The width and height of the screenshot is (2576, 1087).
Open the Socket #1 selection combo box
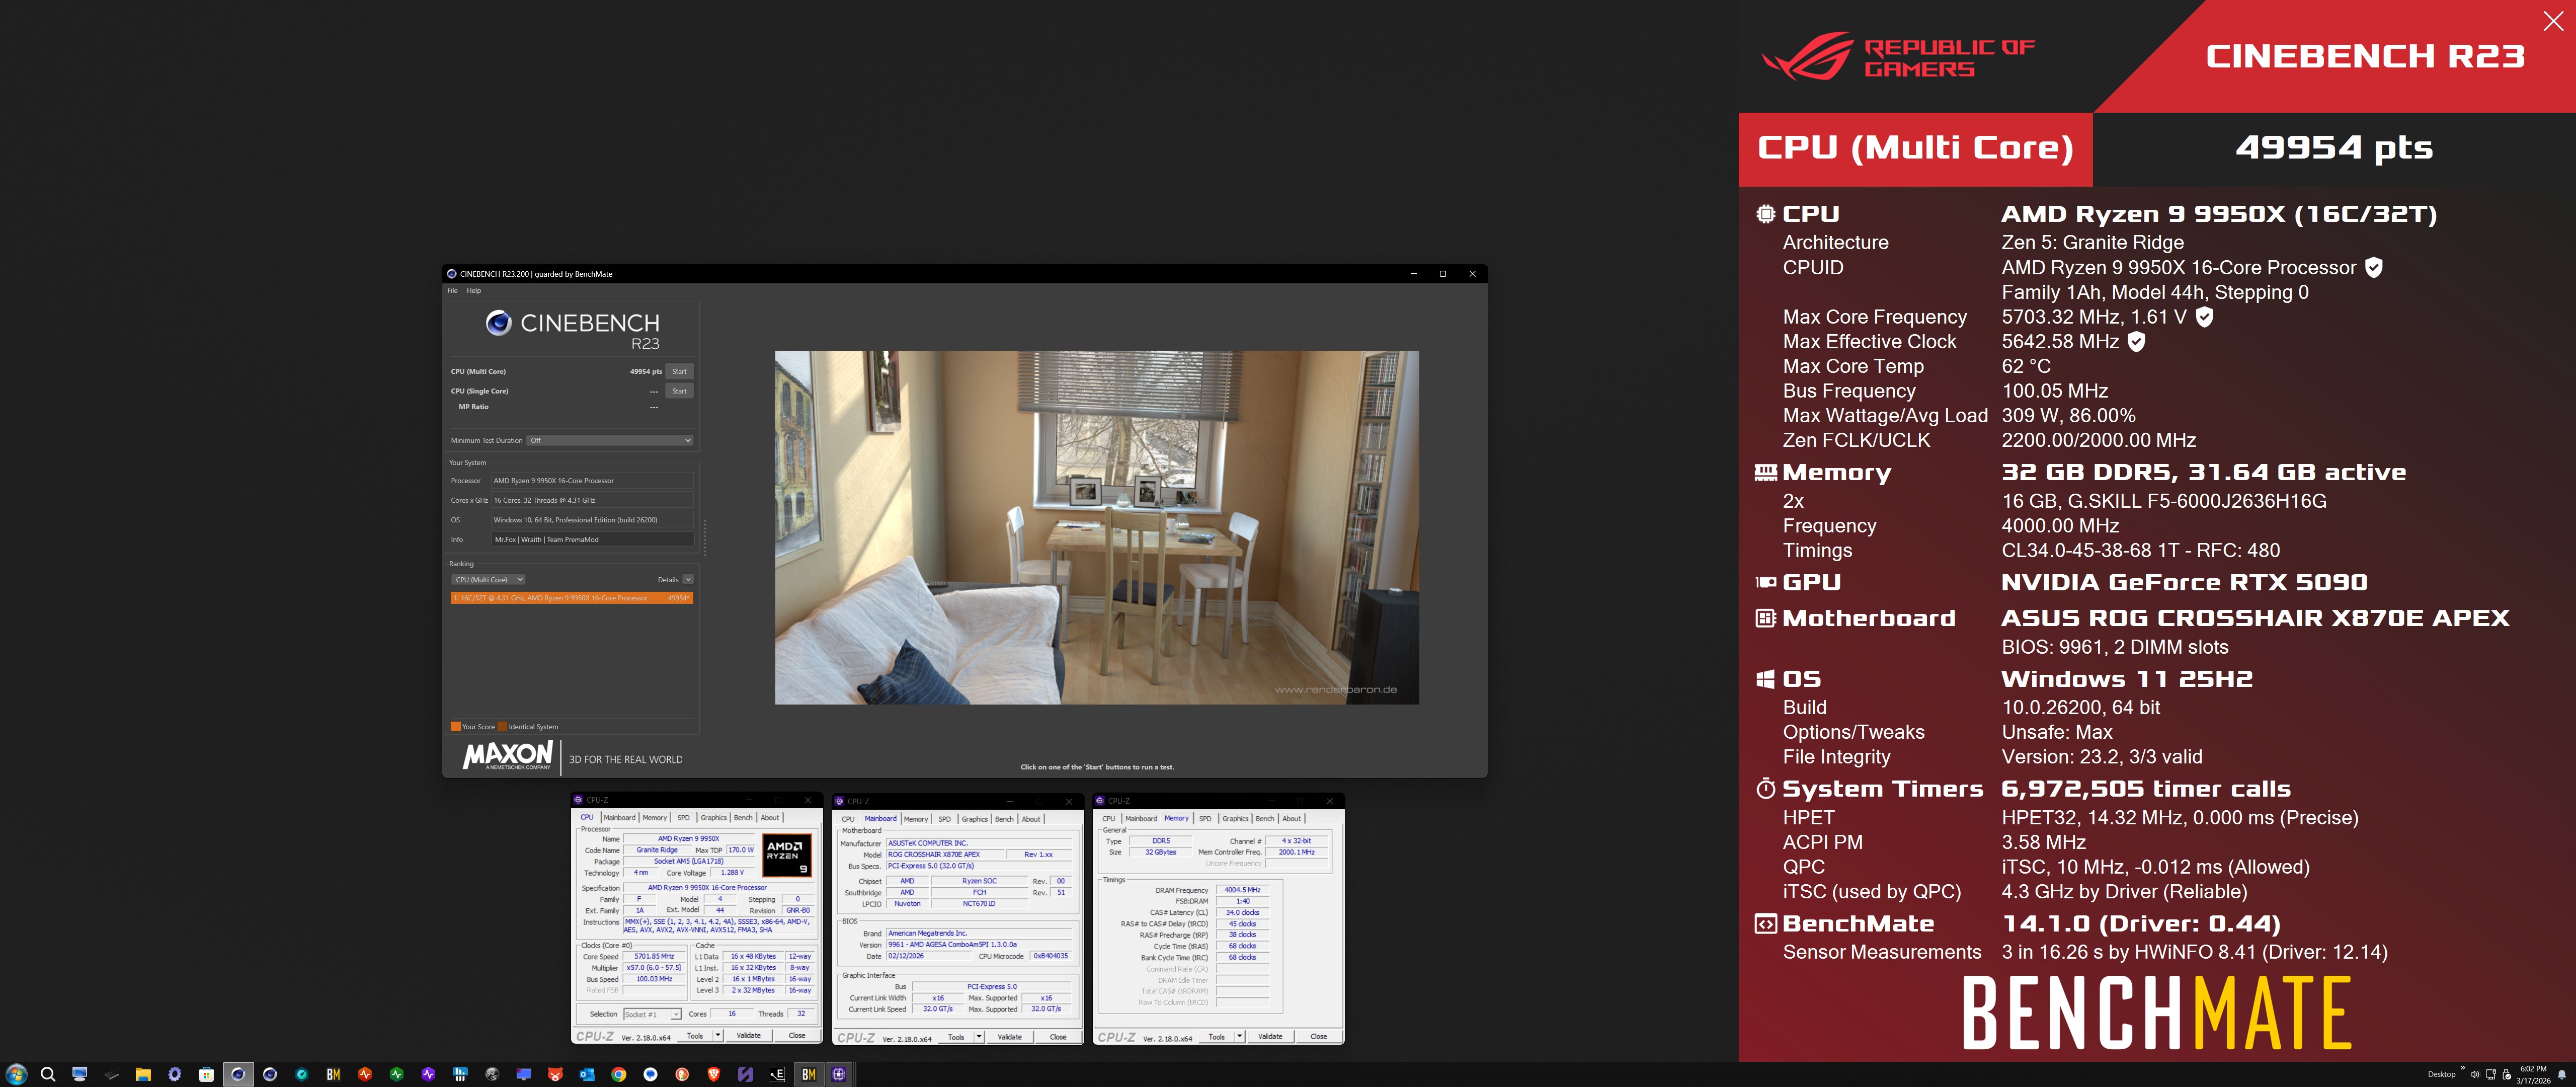click(x=652, y=1014)
